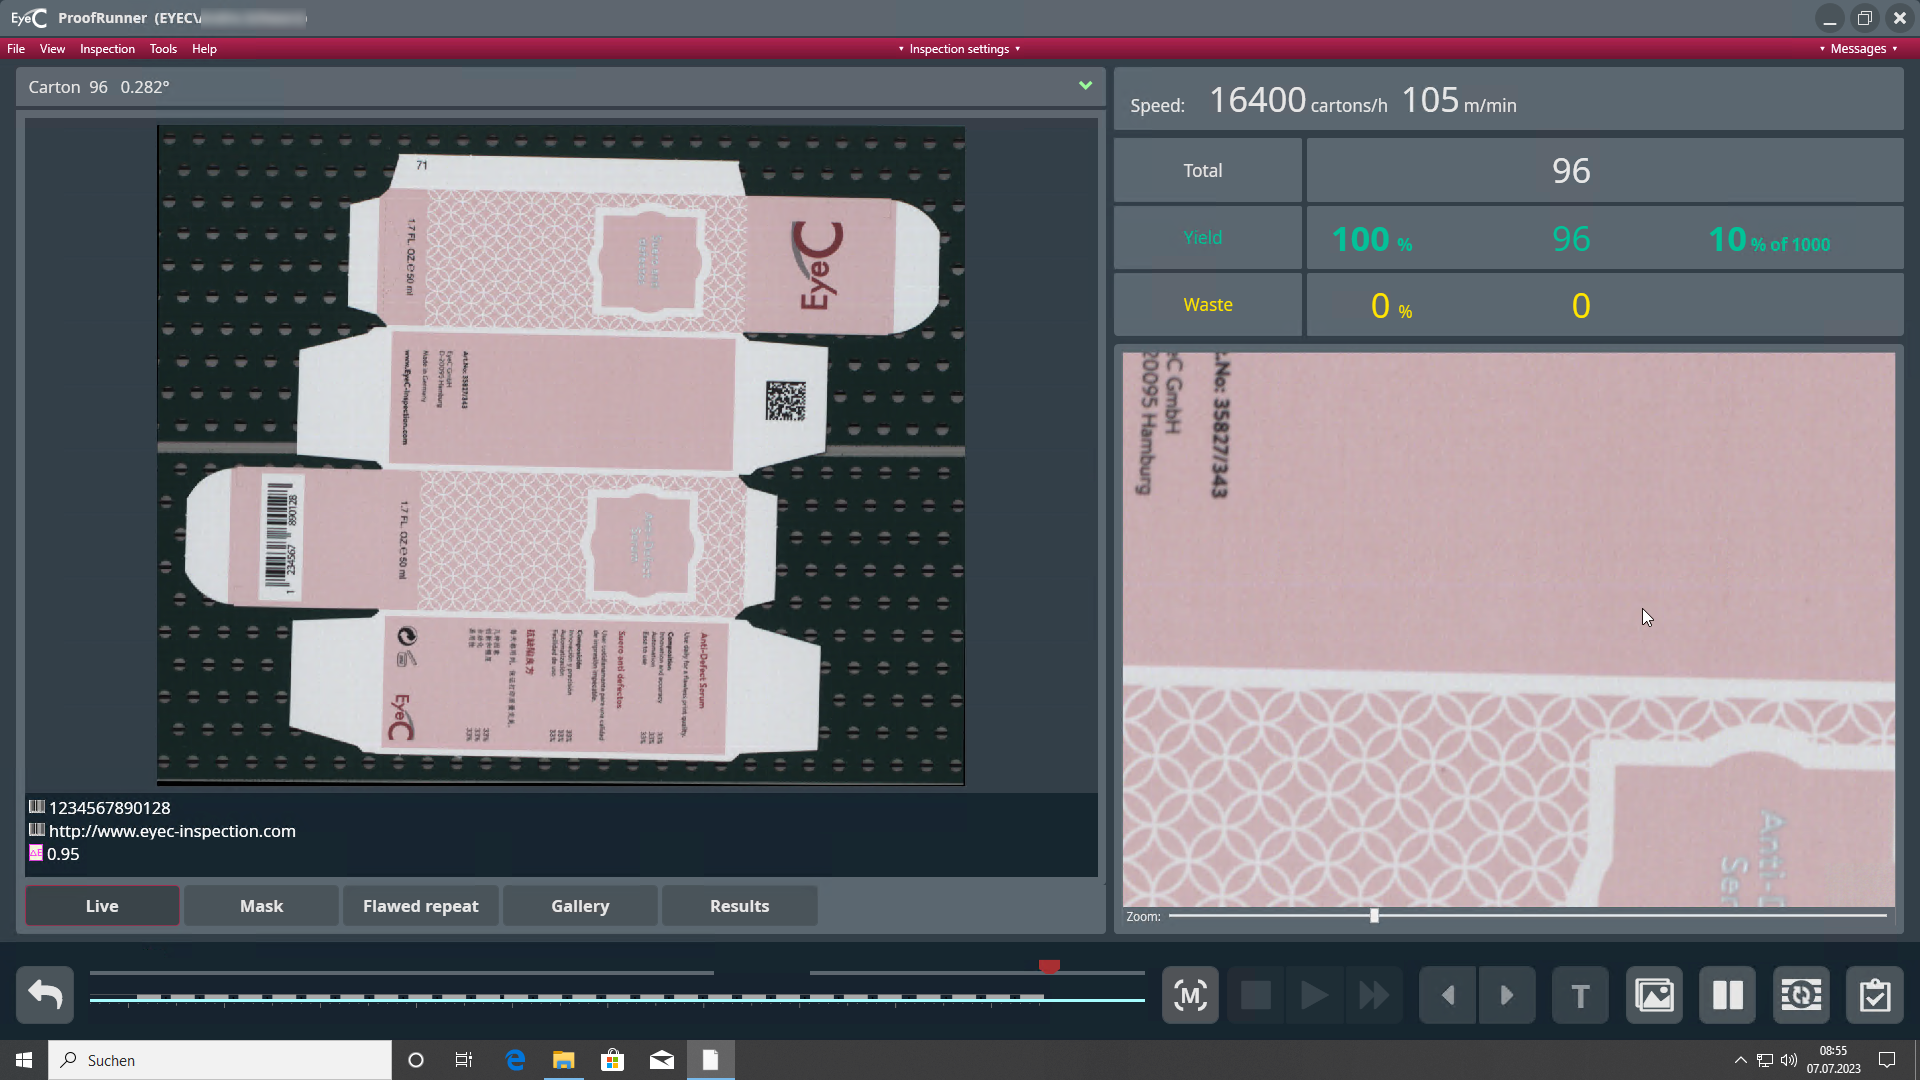This screenshot has height=1080, width=1920.
Task: Show hidden system tray icons
Action: coord(1741,1060)
